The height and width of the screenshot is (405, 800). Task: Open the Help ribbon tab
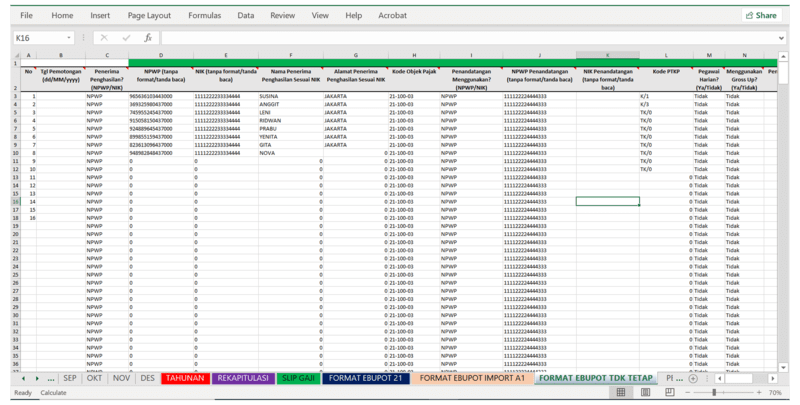(x=354, y=15)
